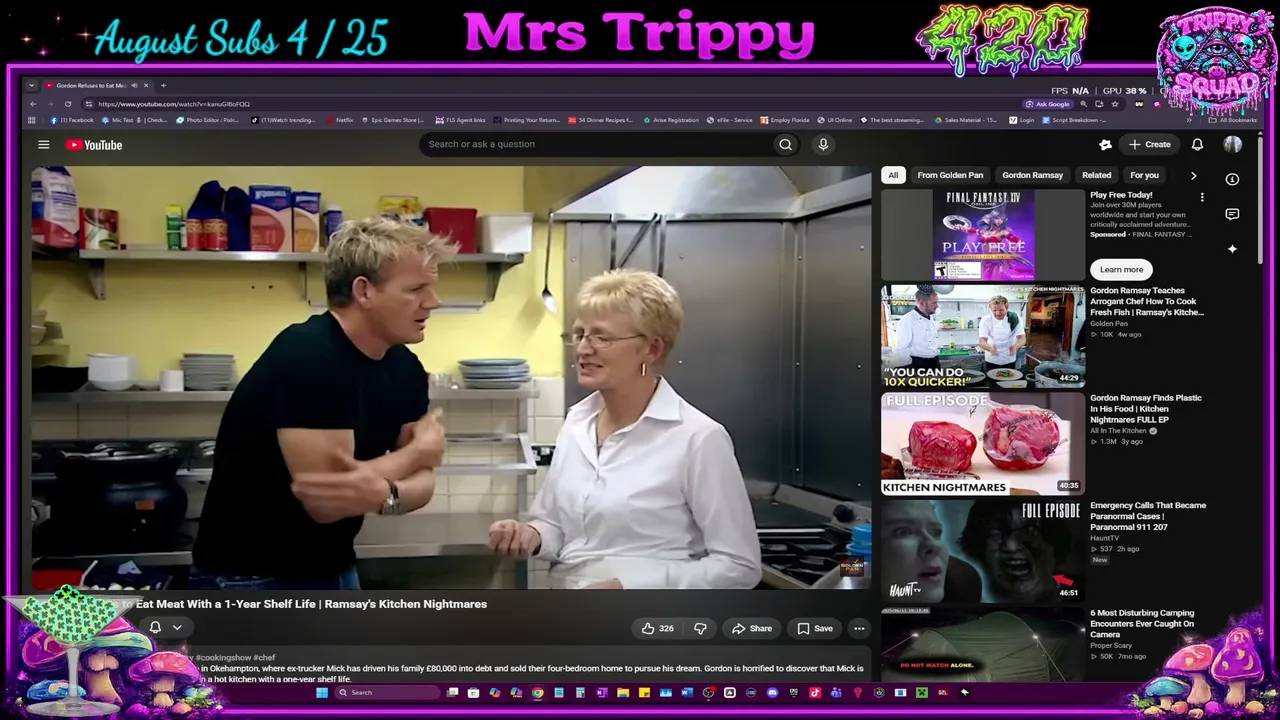Image resolution: width=1280 pixels, height=720 pixels.
Task: Open the YouTube guide hamburger menu
Action: point(43,145)
